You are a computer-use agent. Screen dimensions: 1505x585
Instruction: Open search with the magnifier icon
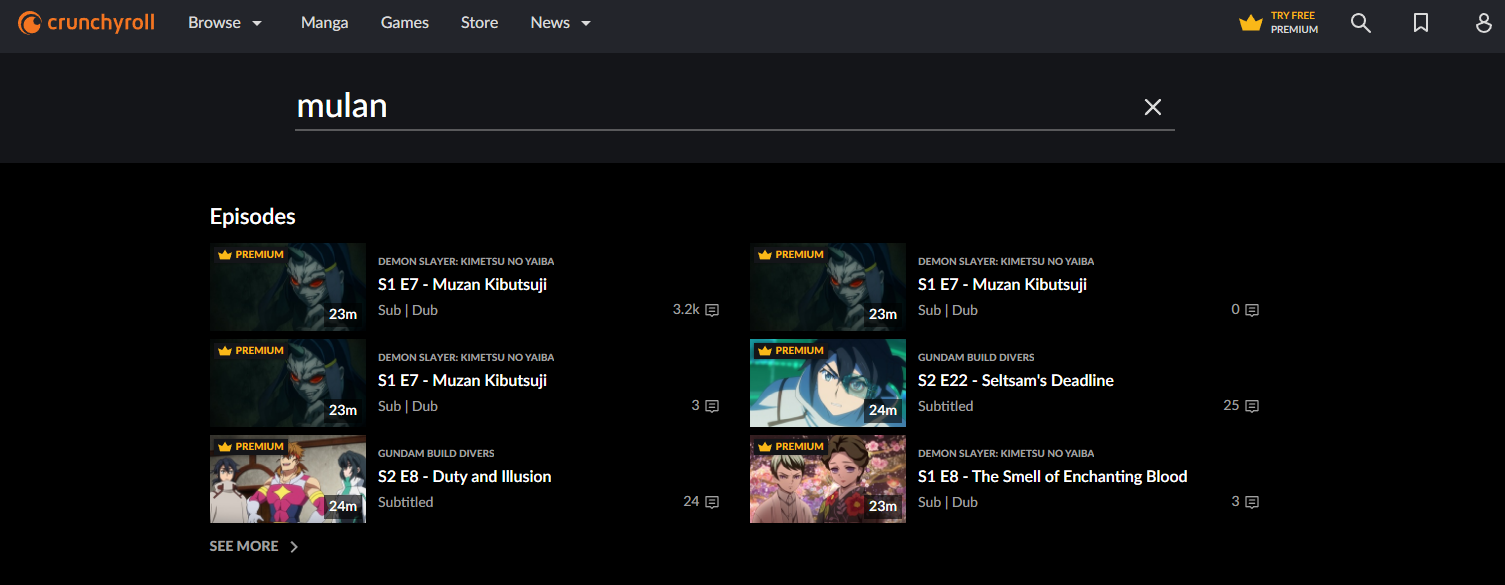(1361, 23)
